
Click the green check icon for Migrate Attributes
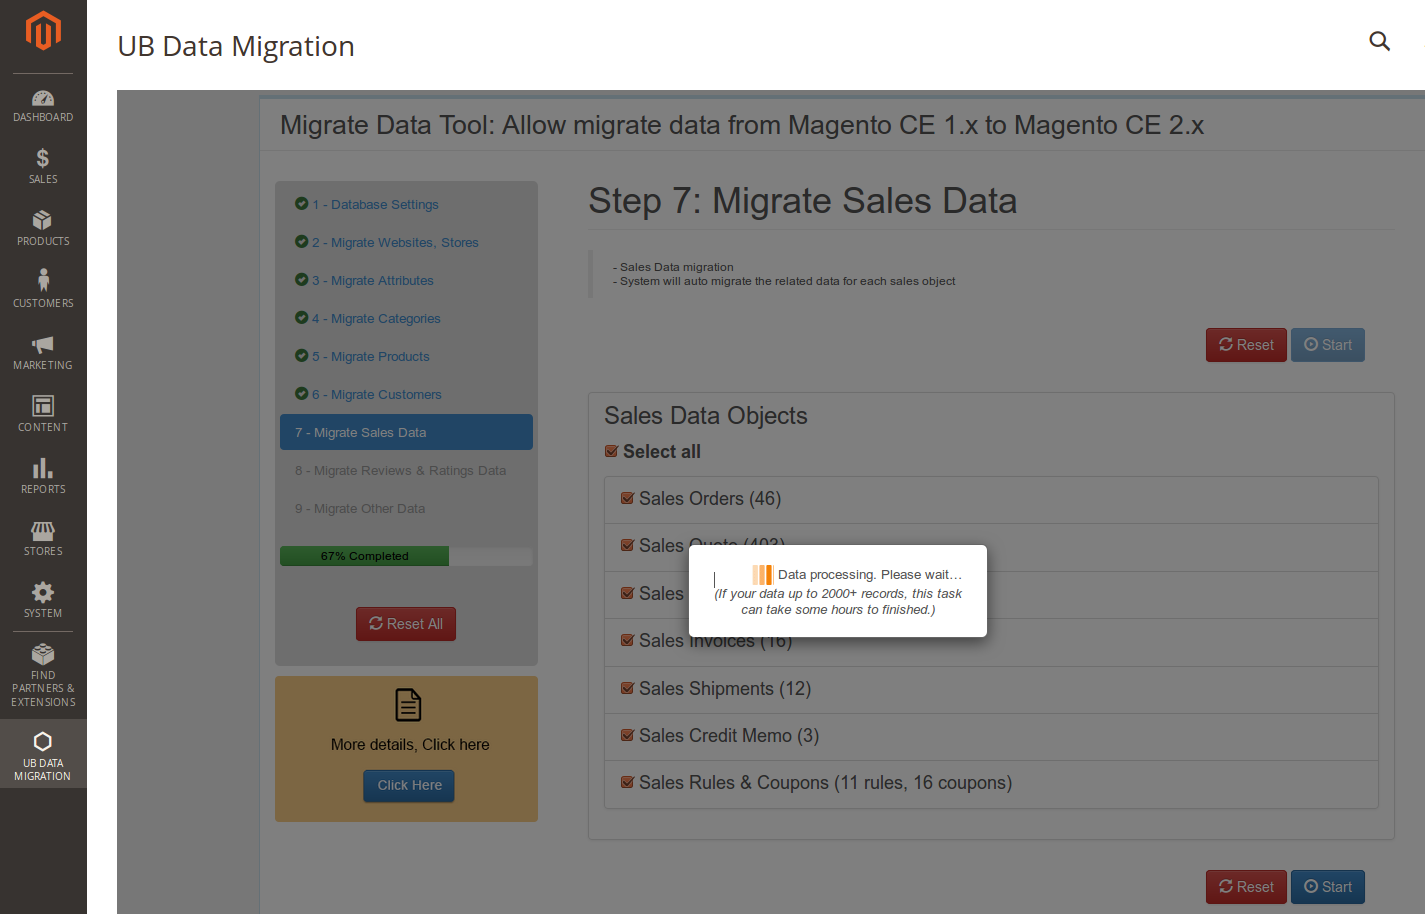click(x=301, y=280)
